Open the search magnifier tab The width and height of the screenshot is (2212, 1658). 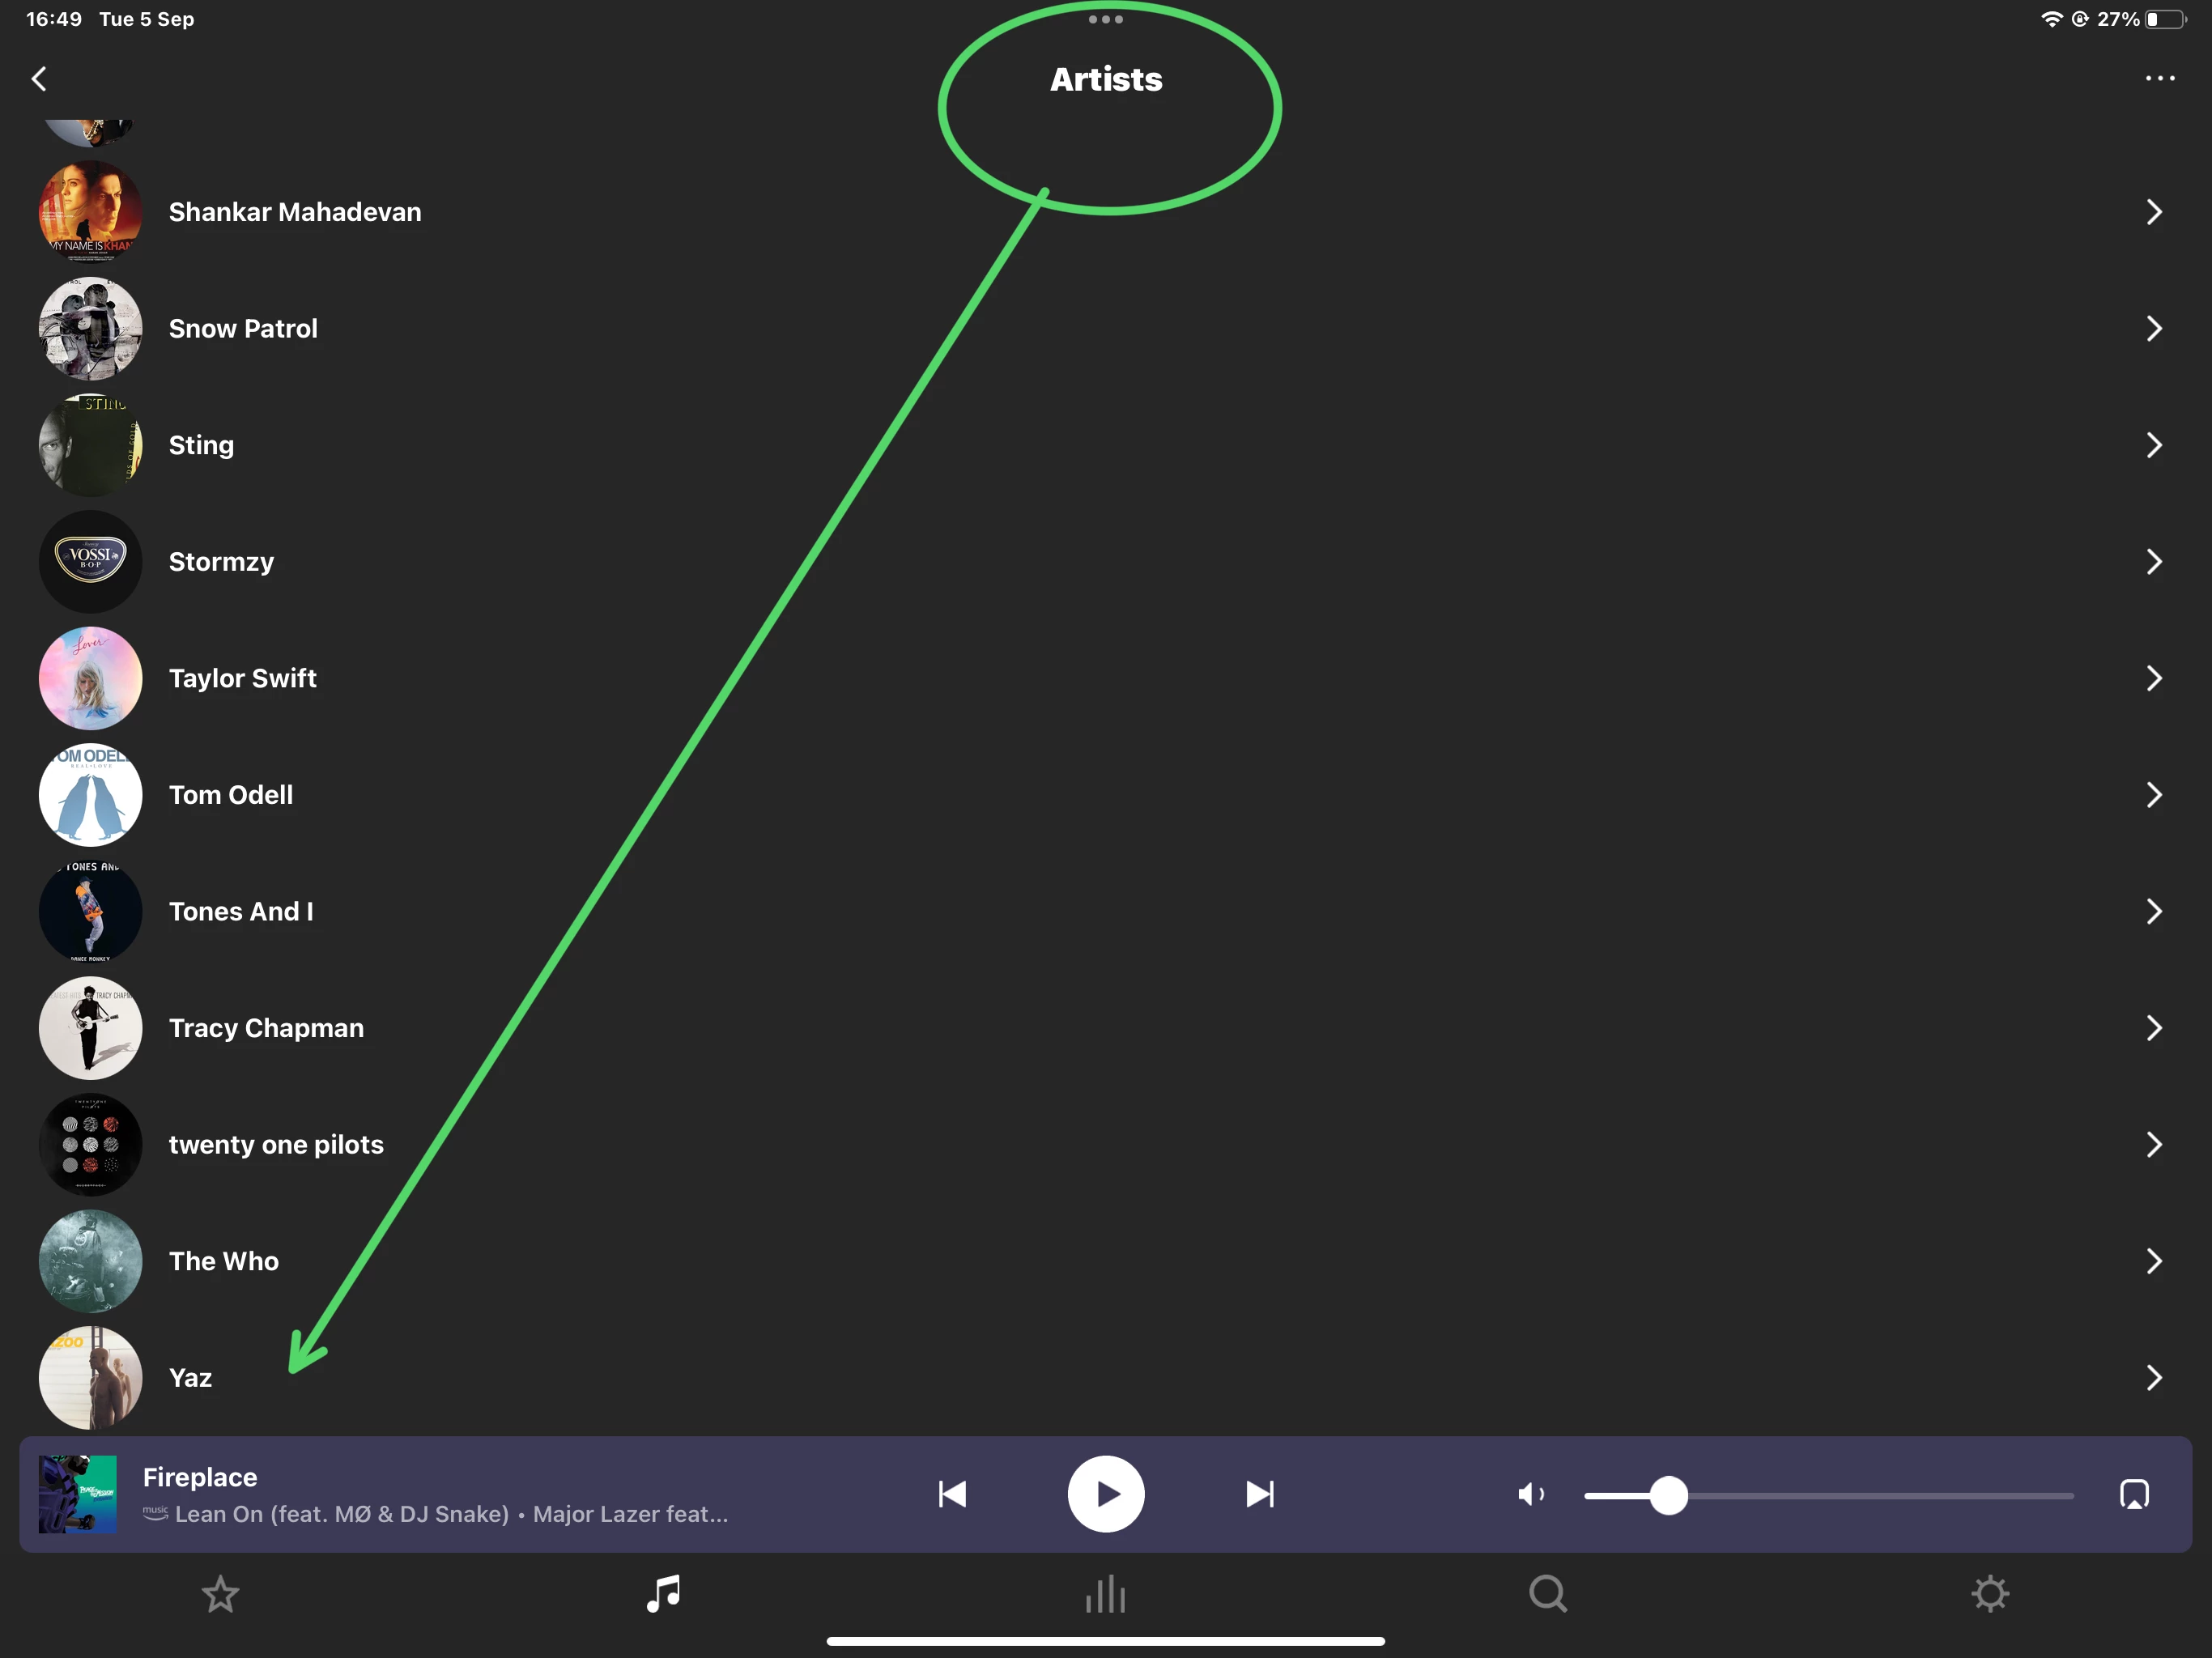pos(1547,1594)
